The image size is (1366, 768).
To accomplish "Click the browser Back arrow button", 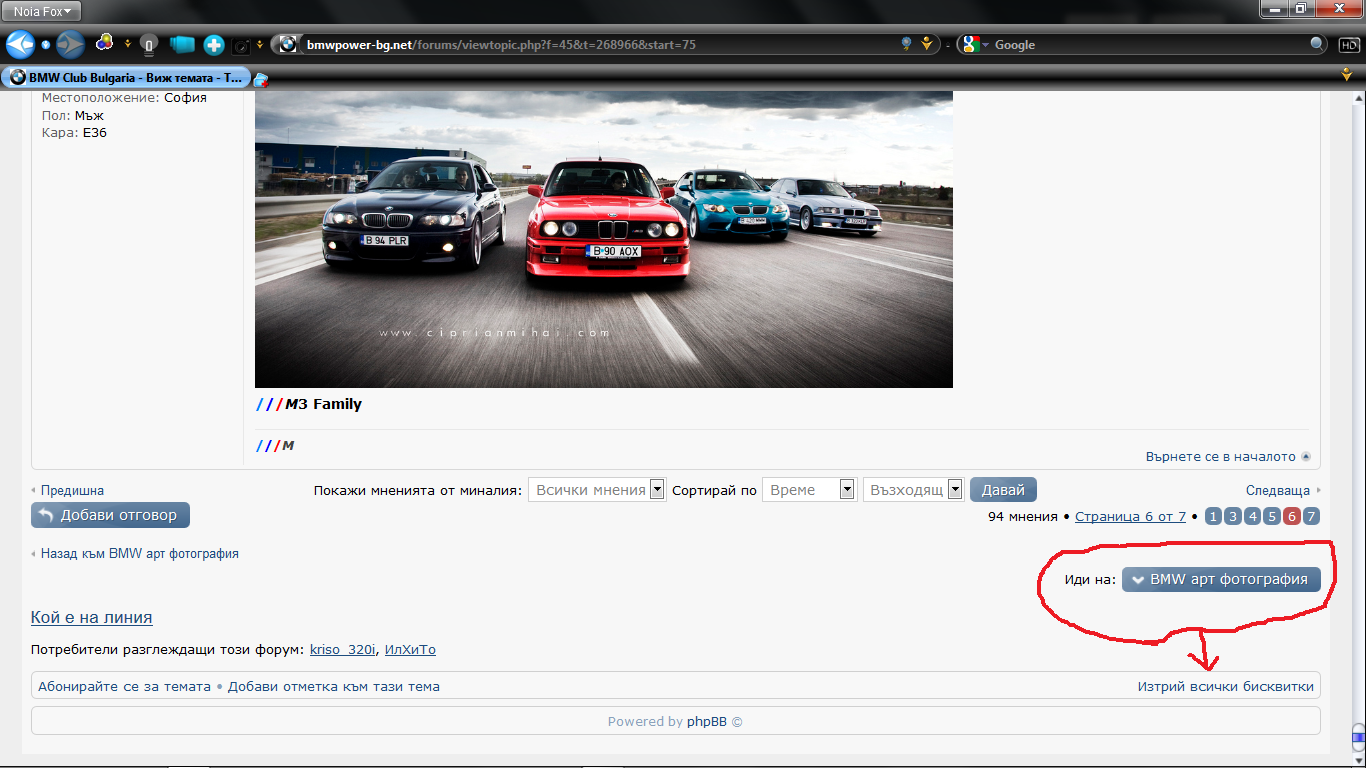I will 20,44.
